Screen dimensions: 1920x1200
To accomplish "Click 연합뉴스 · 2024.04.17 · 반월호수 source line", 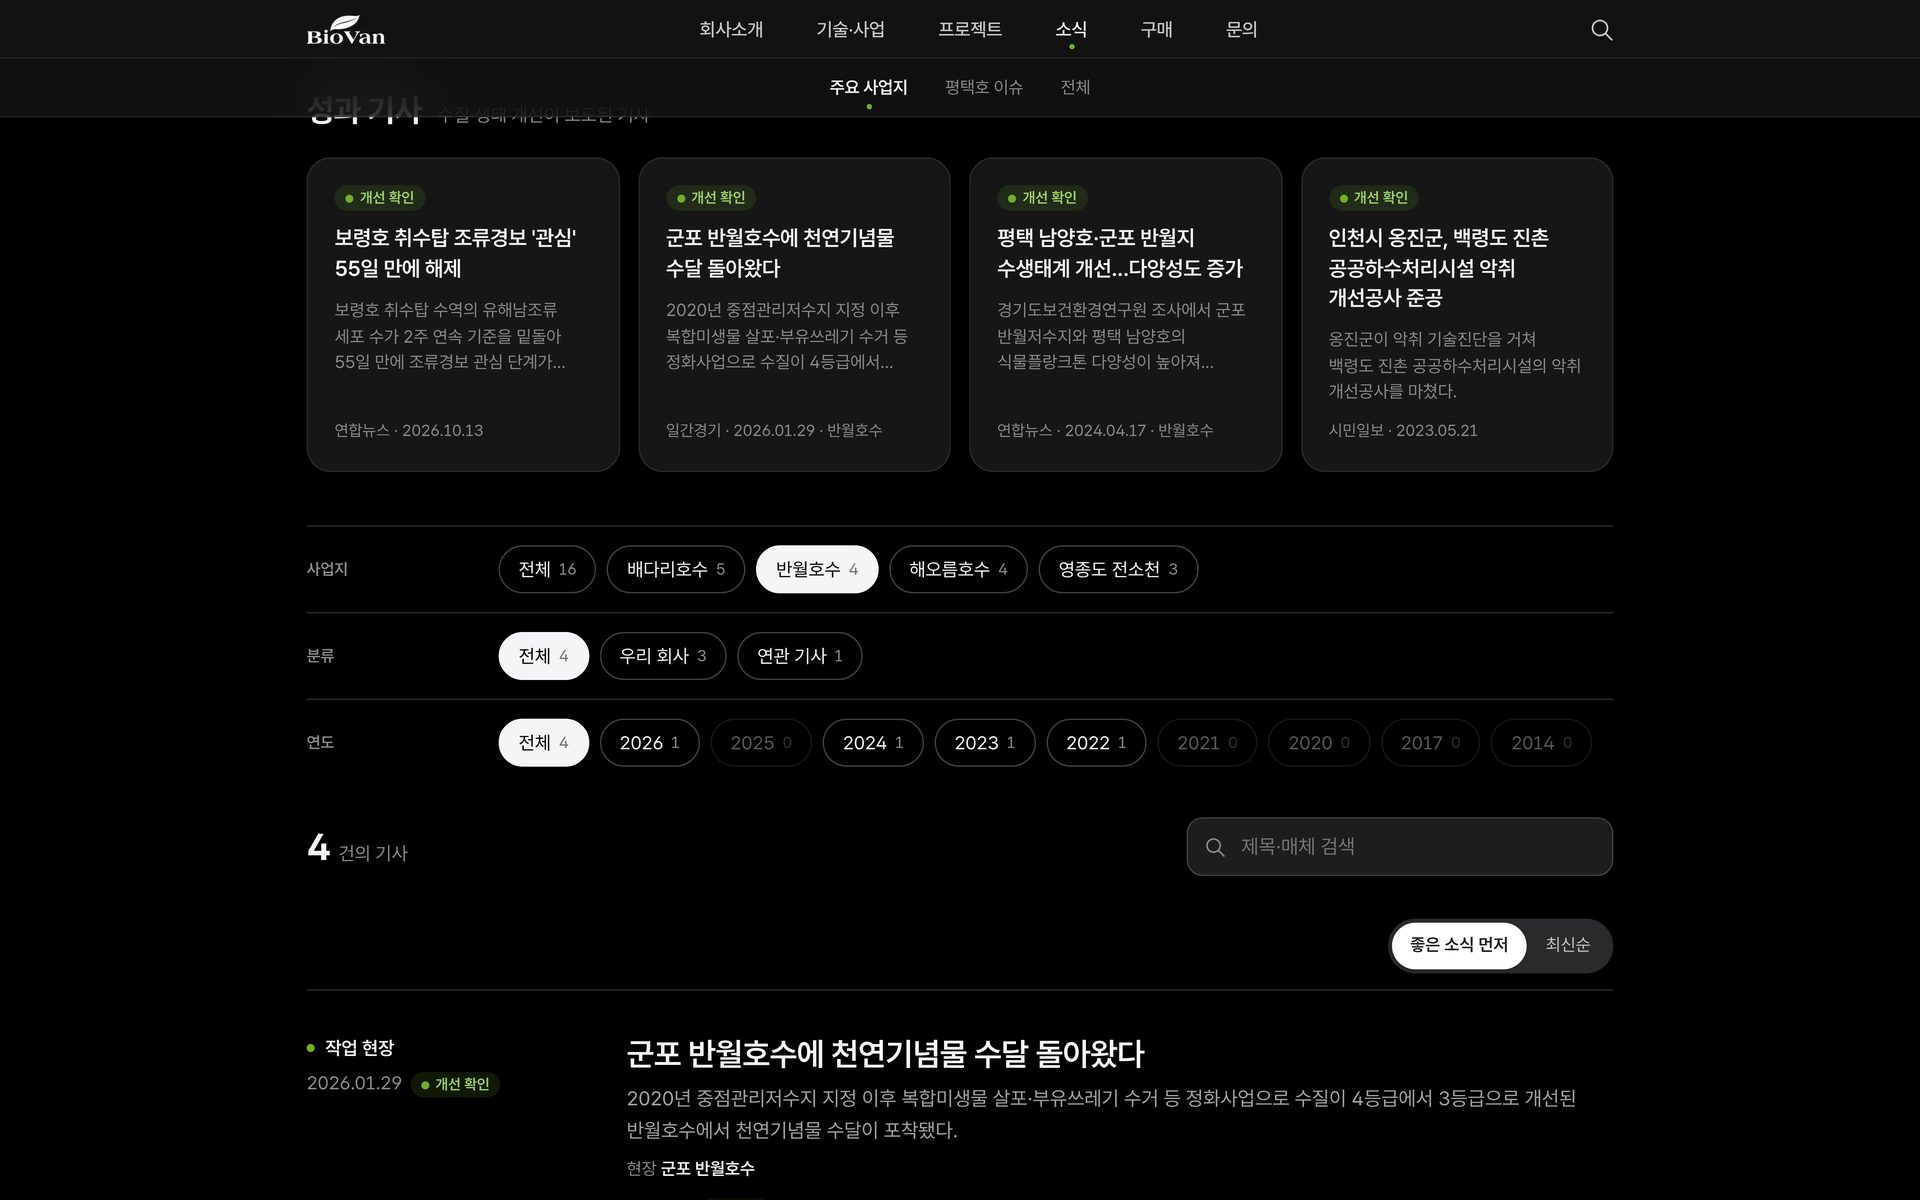I will coord(1105,431).
